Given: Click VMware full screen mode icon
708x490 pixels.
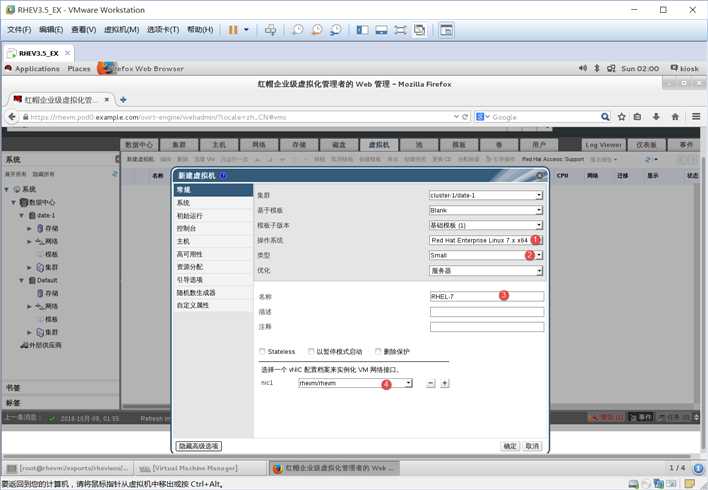Looking at the screenshot, I should tap(400, 30).
